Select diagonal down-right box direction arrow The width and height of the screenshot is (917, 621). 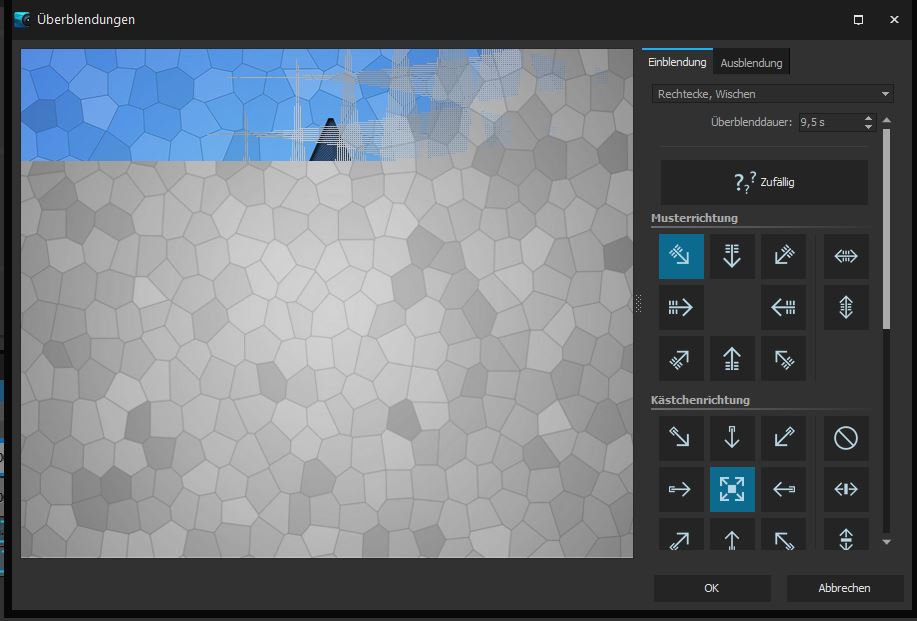[x=681, y=438]
